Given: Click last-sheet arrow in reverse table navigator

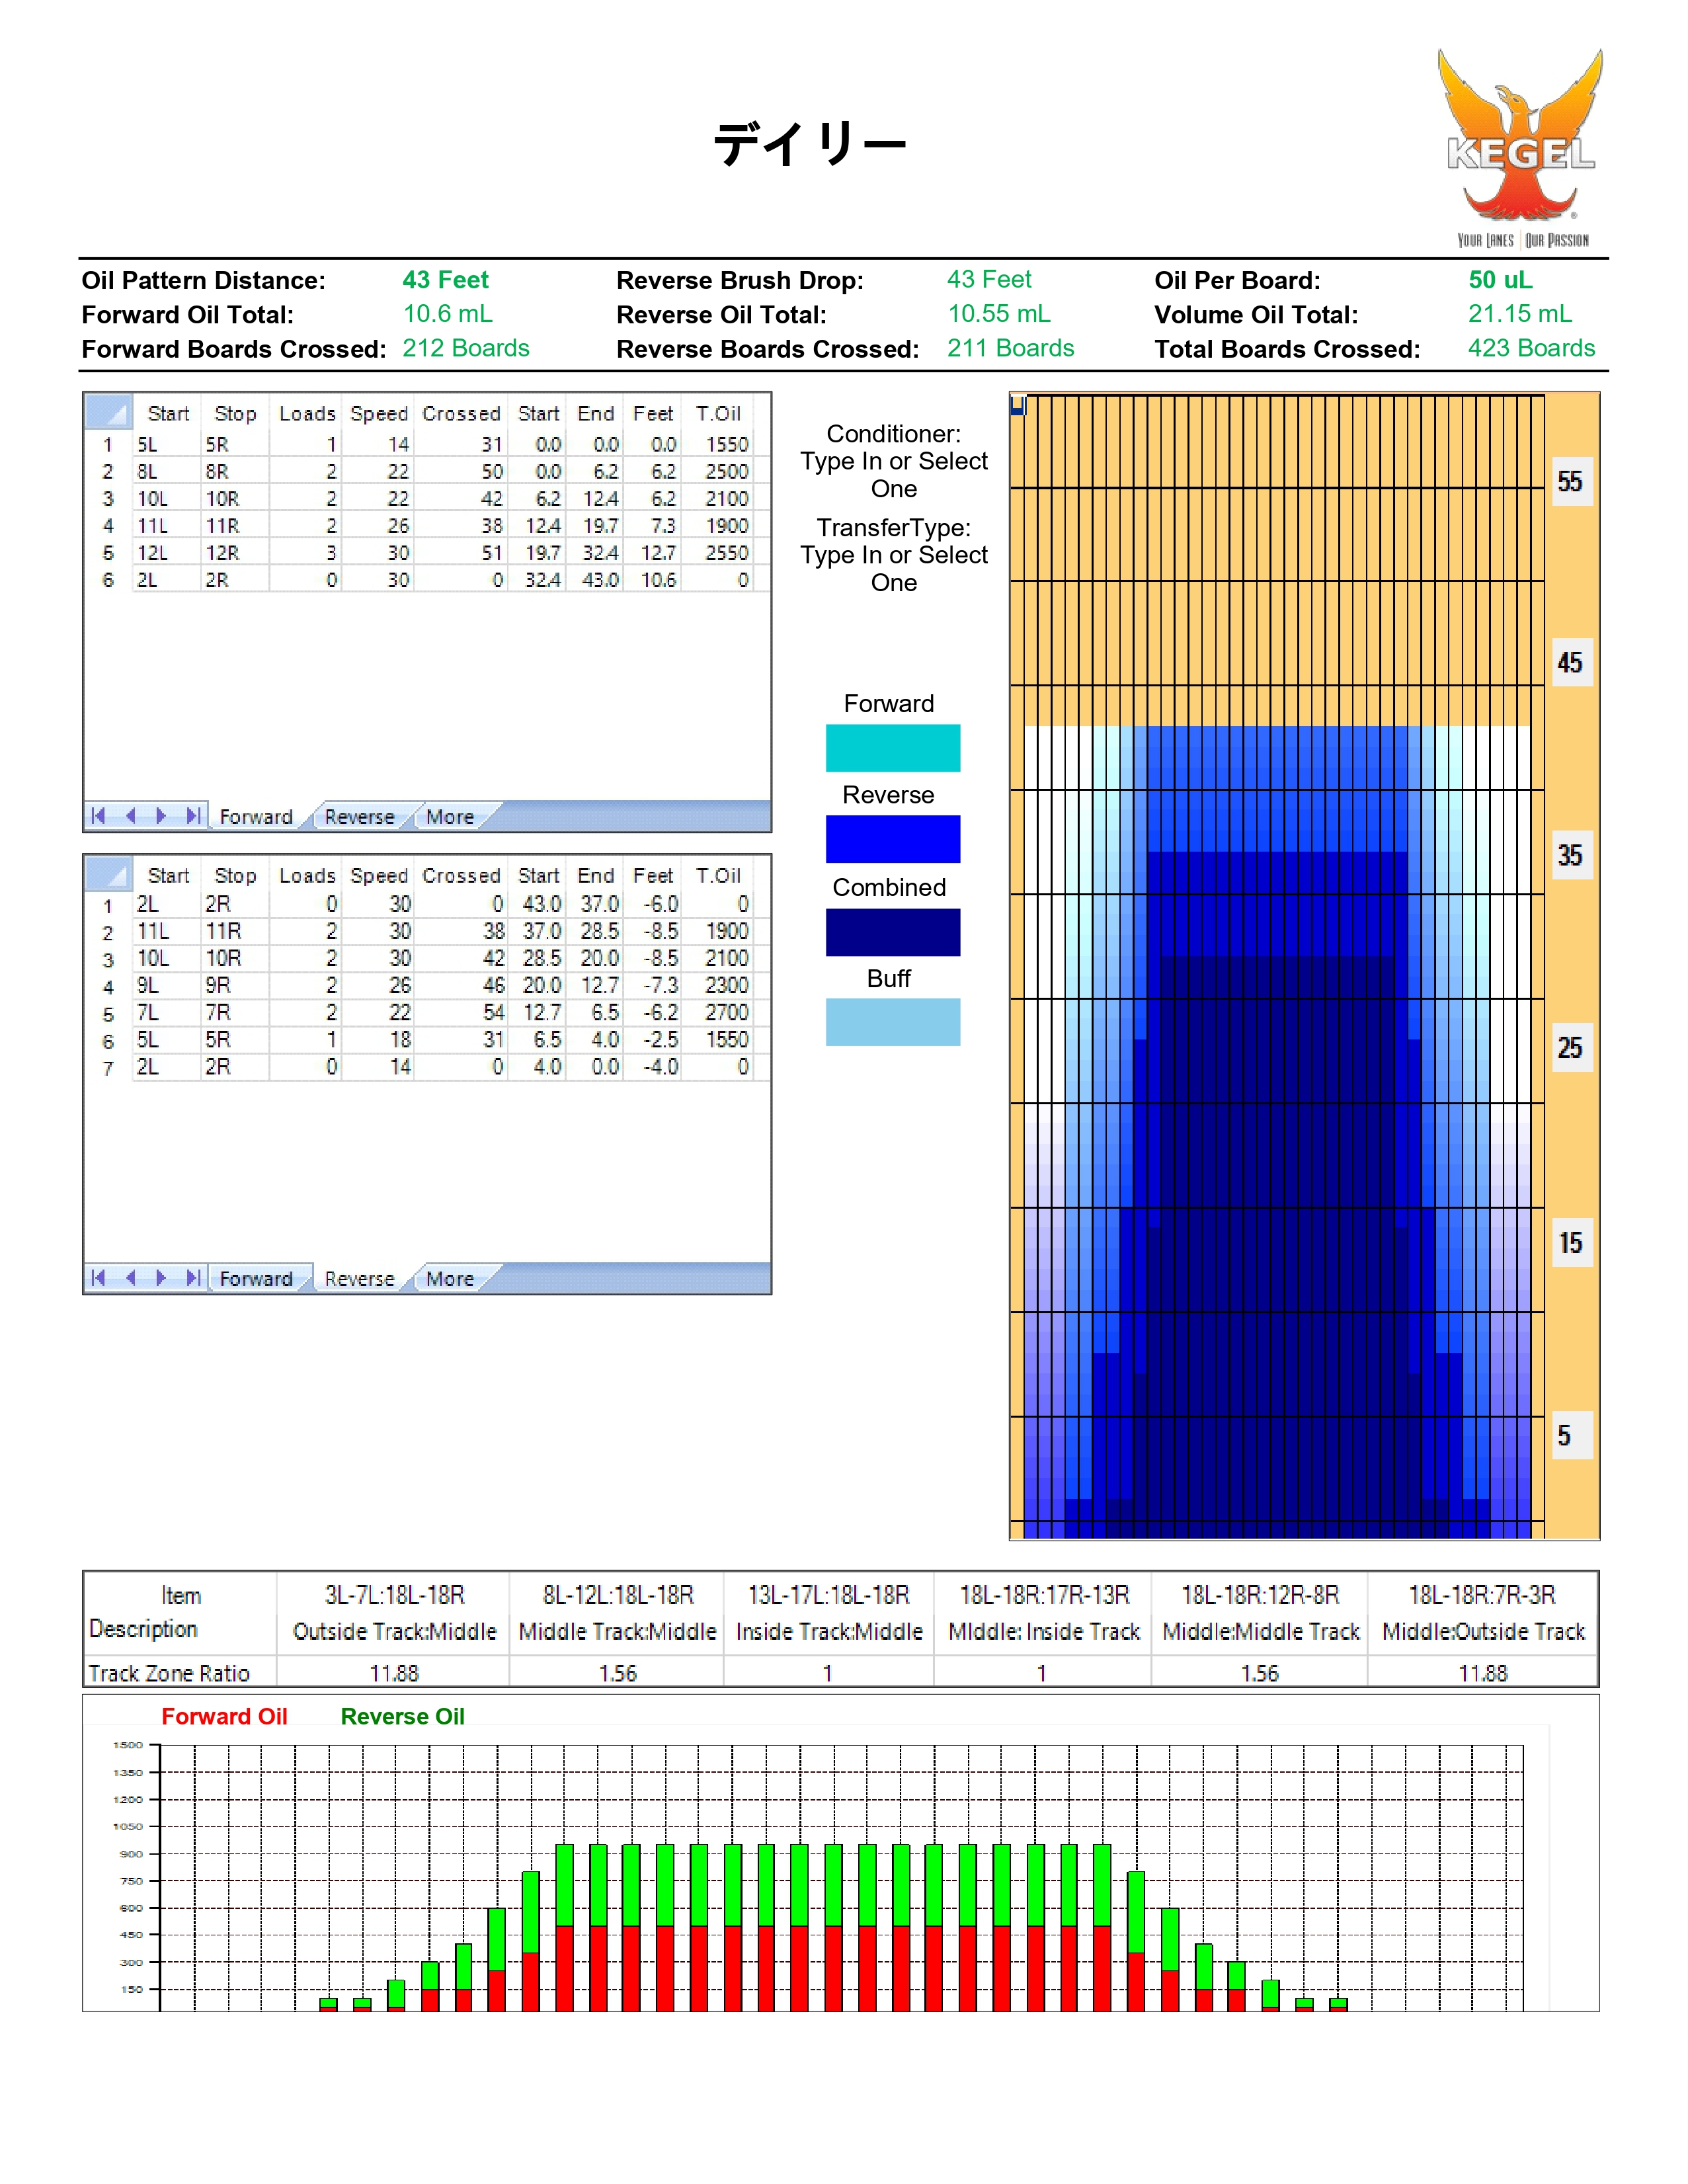Looking at the screenshot, I should point(194,1278).
